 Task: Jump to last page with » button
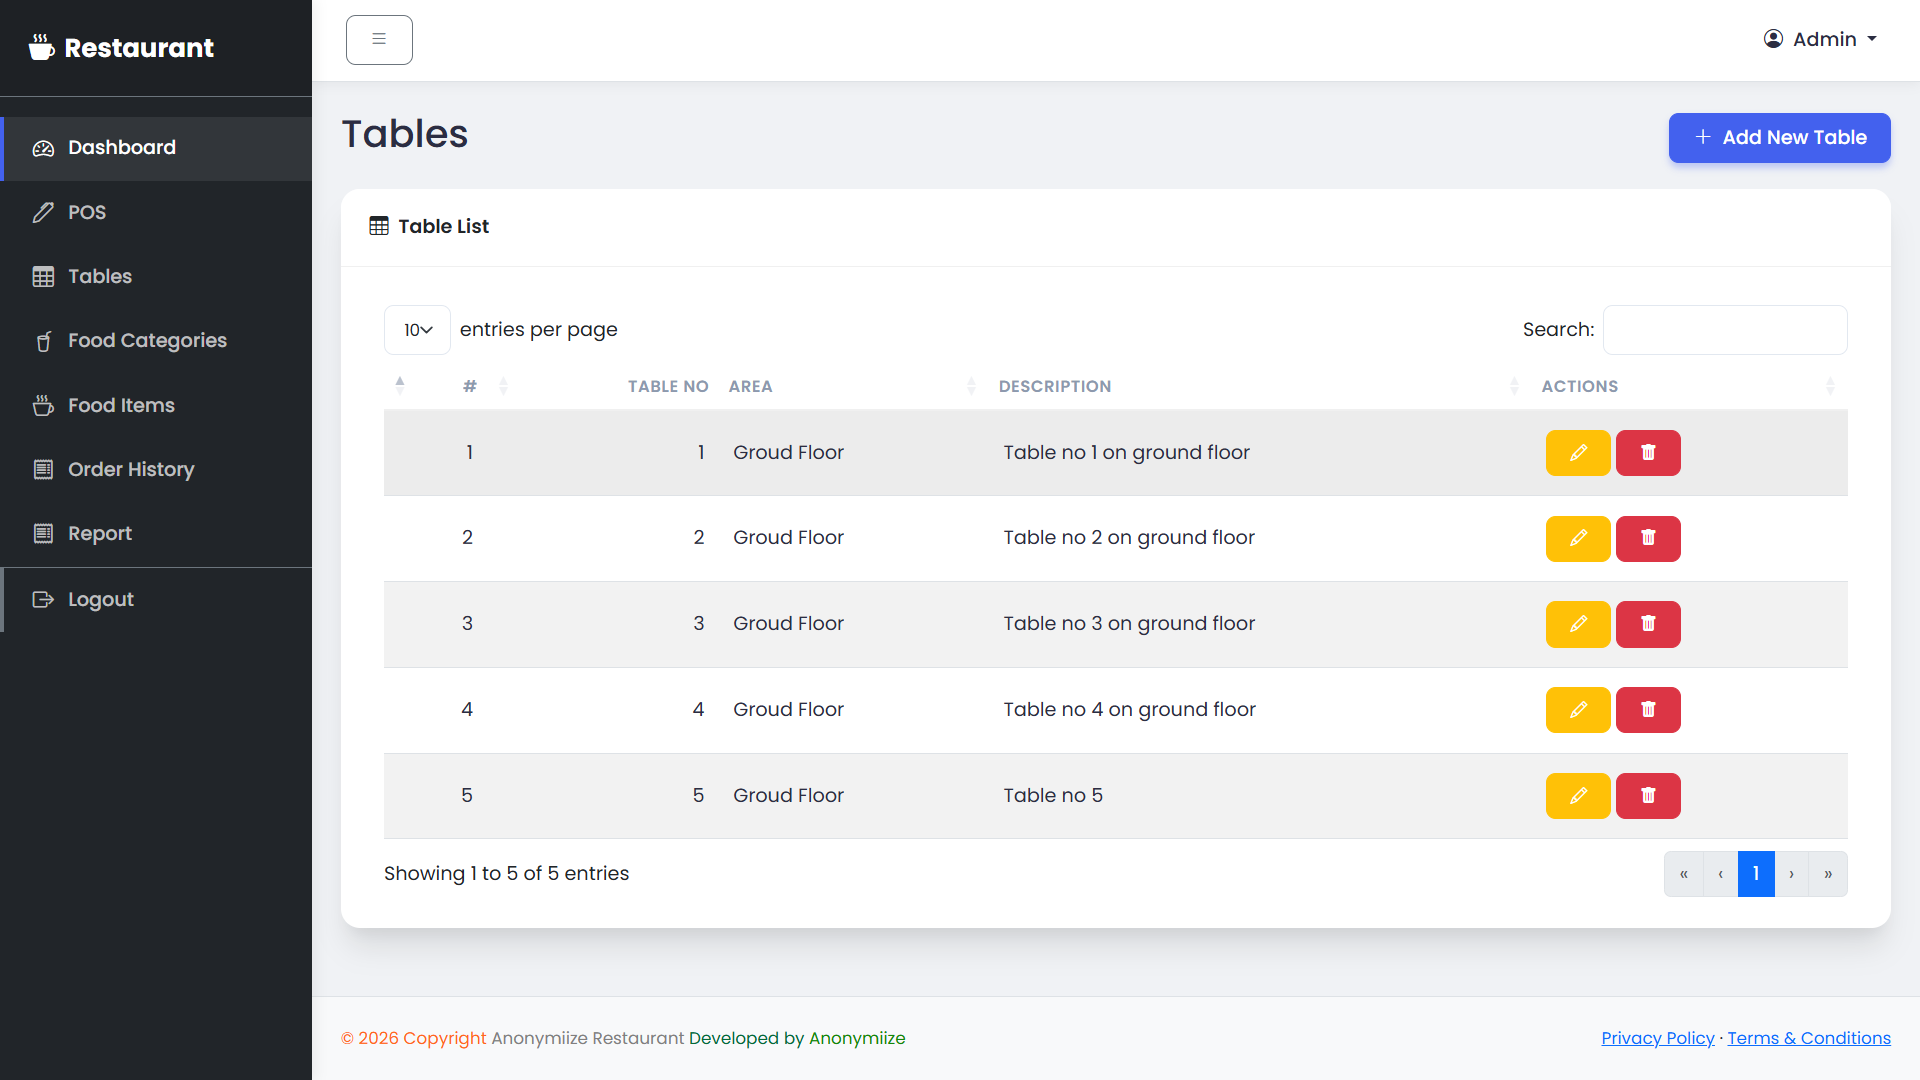pyautogui.click(x=1828, y=874)
